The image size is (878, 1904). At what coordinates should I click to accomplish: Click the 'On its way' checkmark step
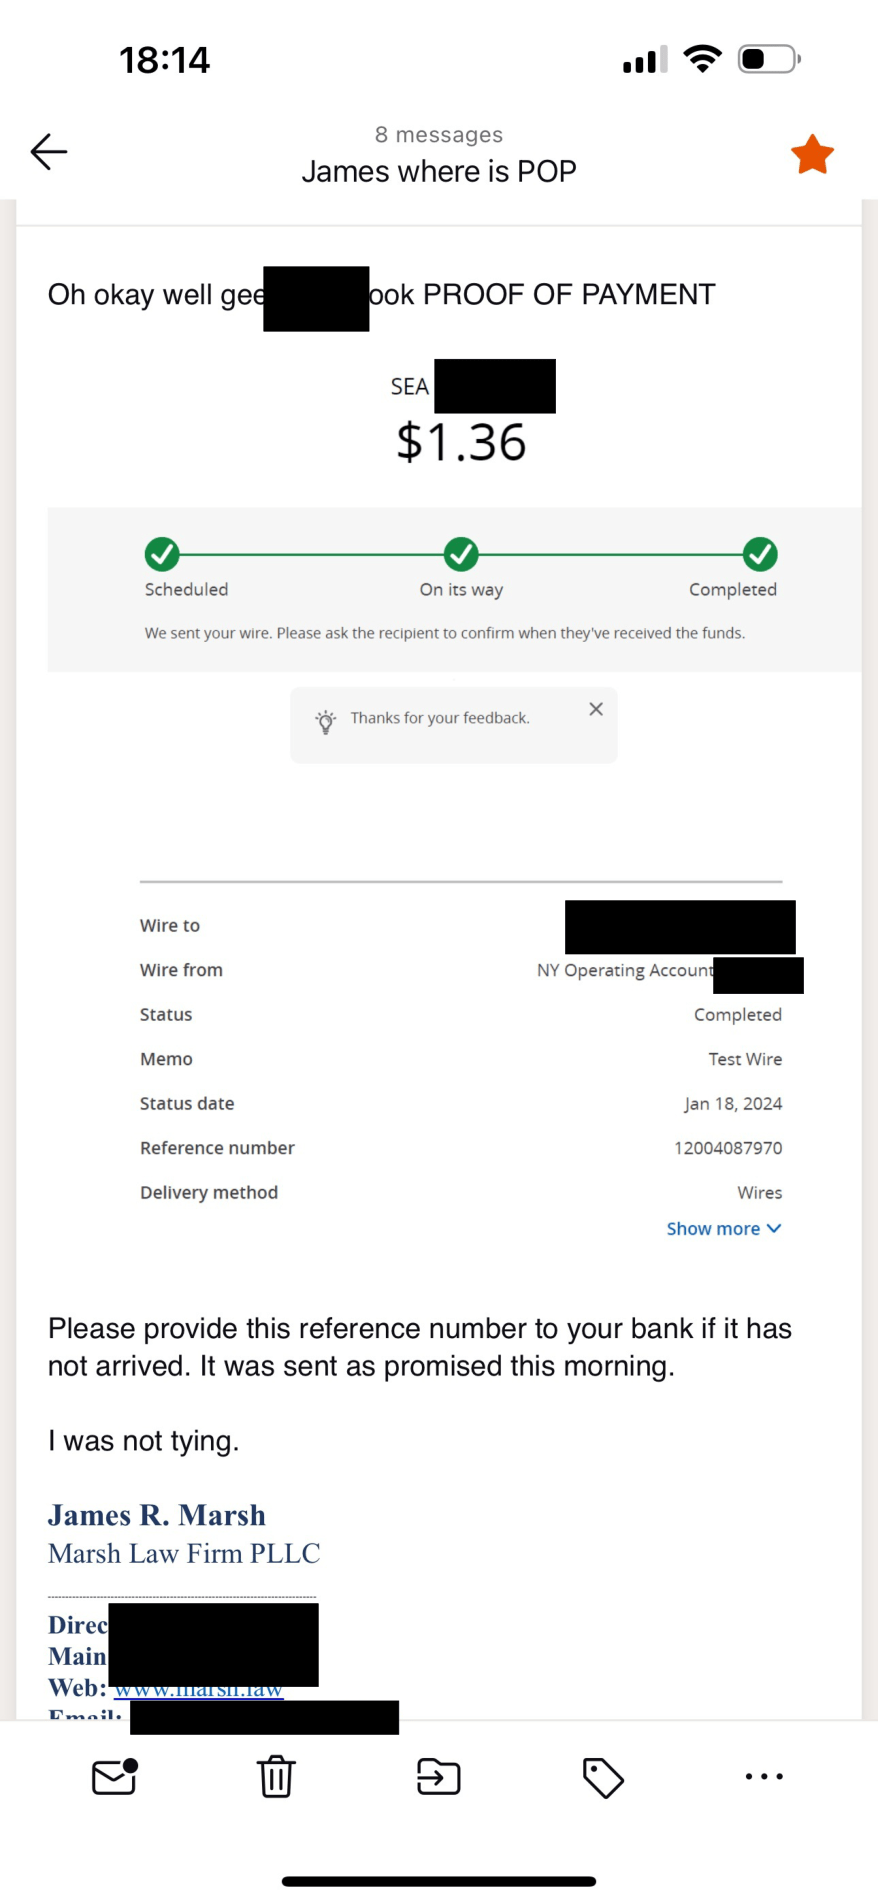coord(461,554)
